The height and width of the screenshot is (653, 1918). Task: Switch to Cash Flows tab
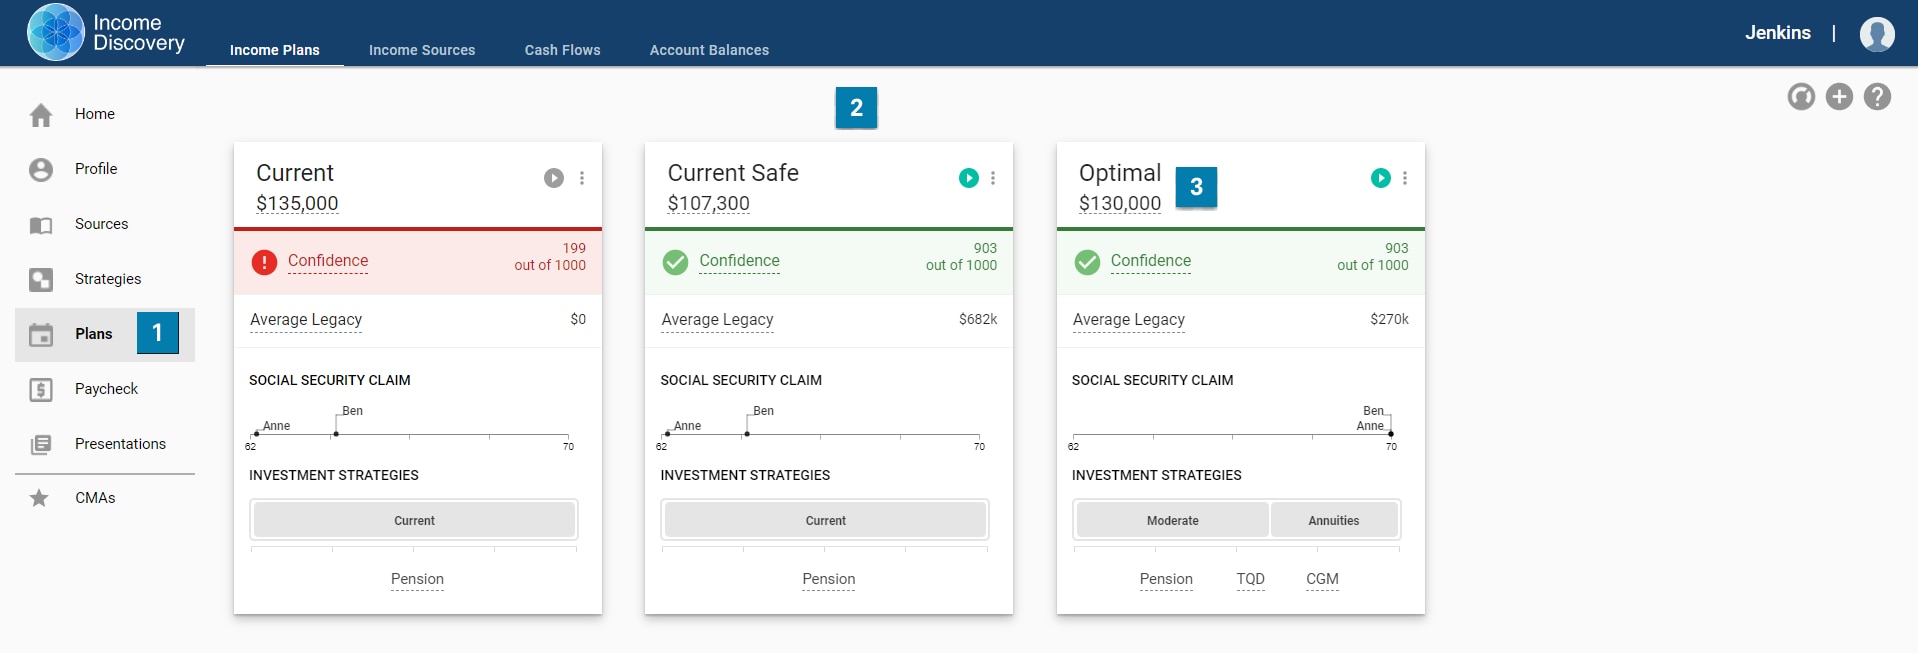tap(563, 50)
